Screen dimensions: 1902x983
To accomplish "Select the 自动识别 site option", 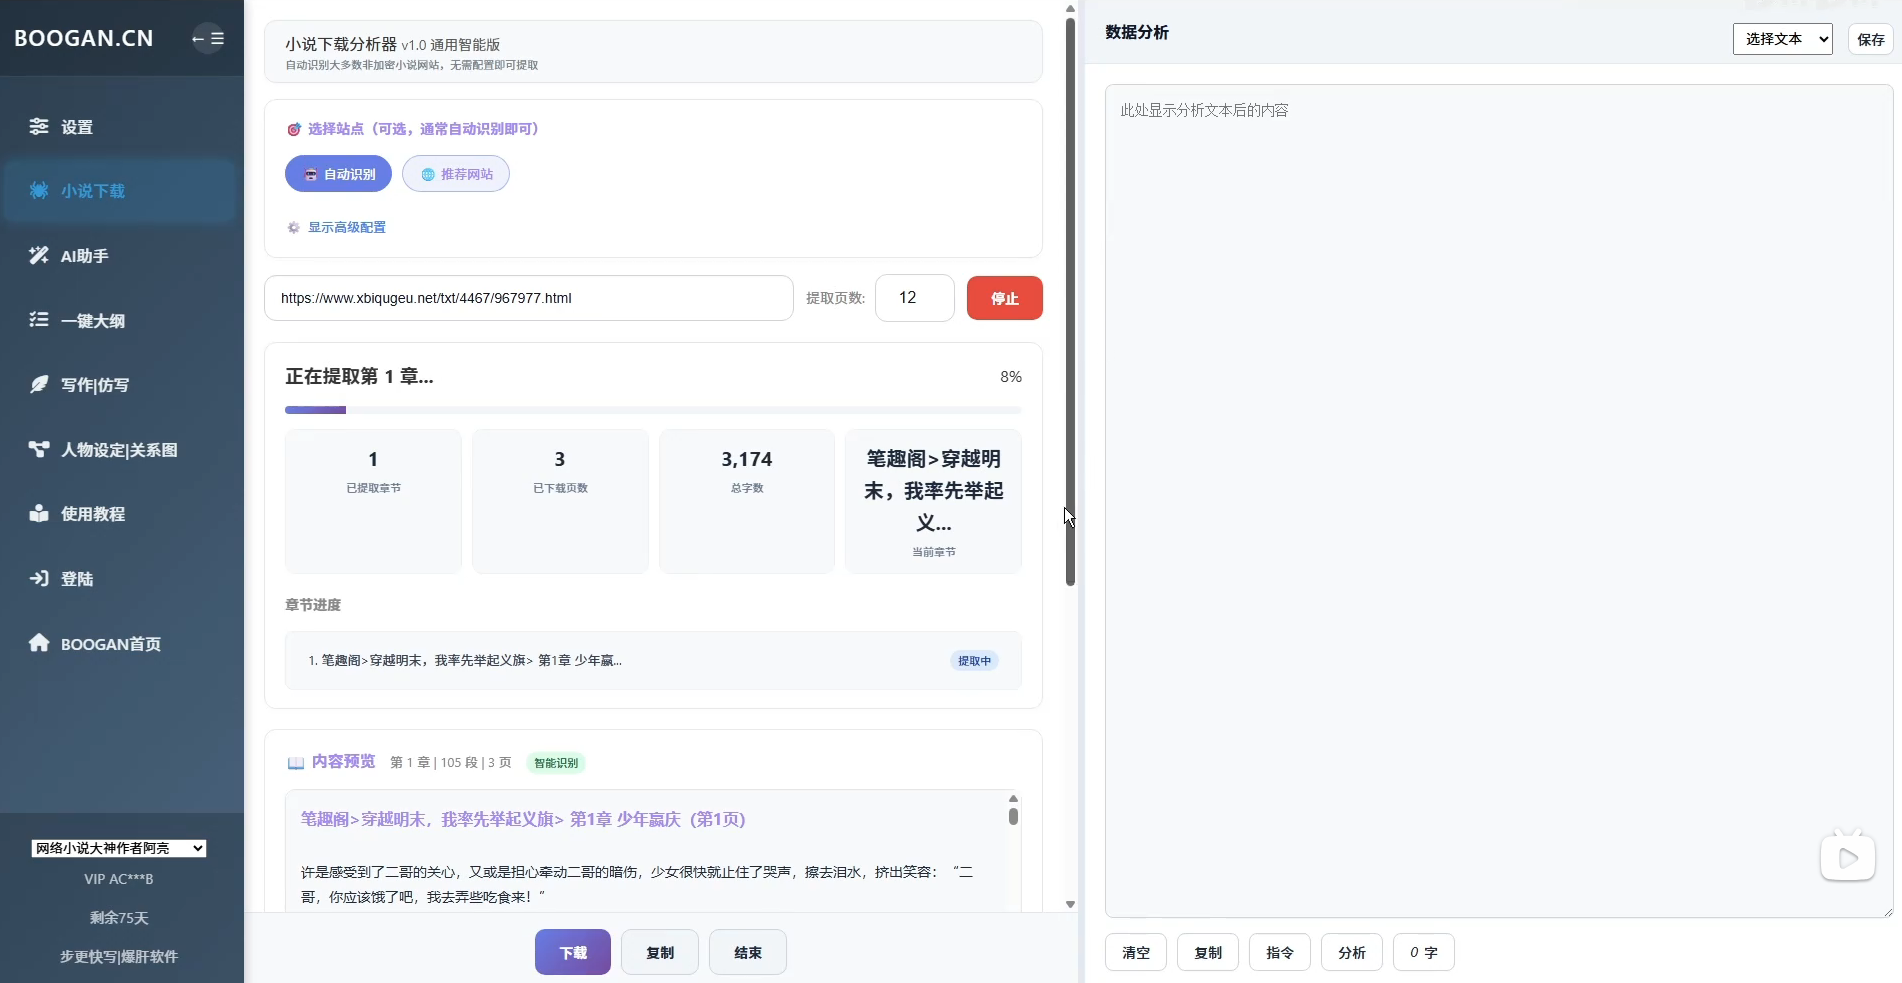I will pyautogui.click(x=338, y=174).
